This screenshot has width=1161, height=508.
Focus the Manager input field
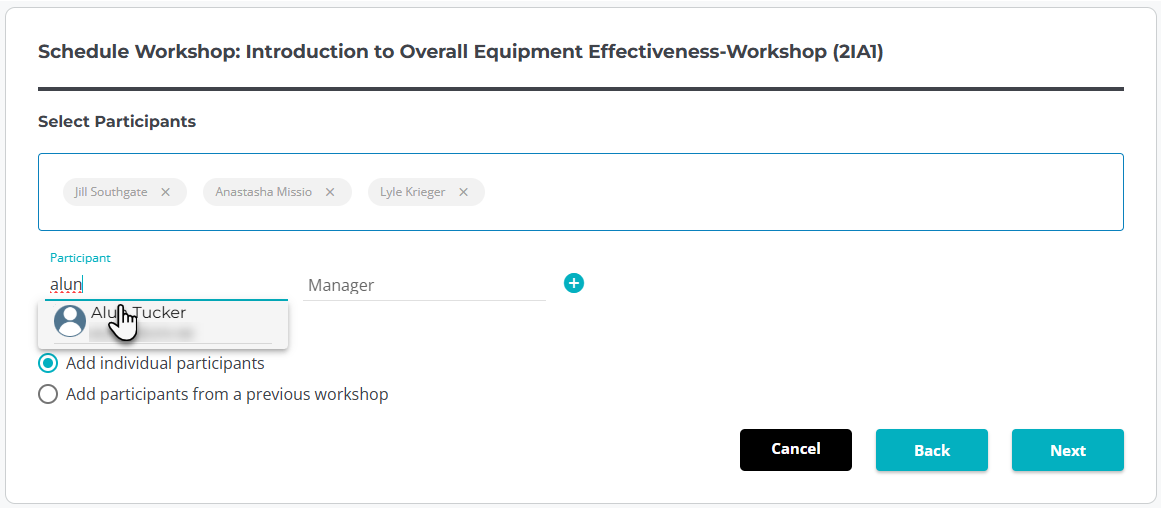click(424, 285)
